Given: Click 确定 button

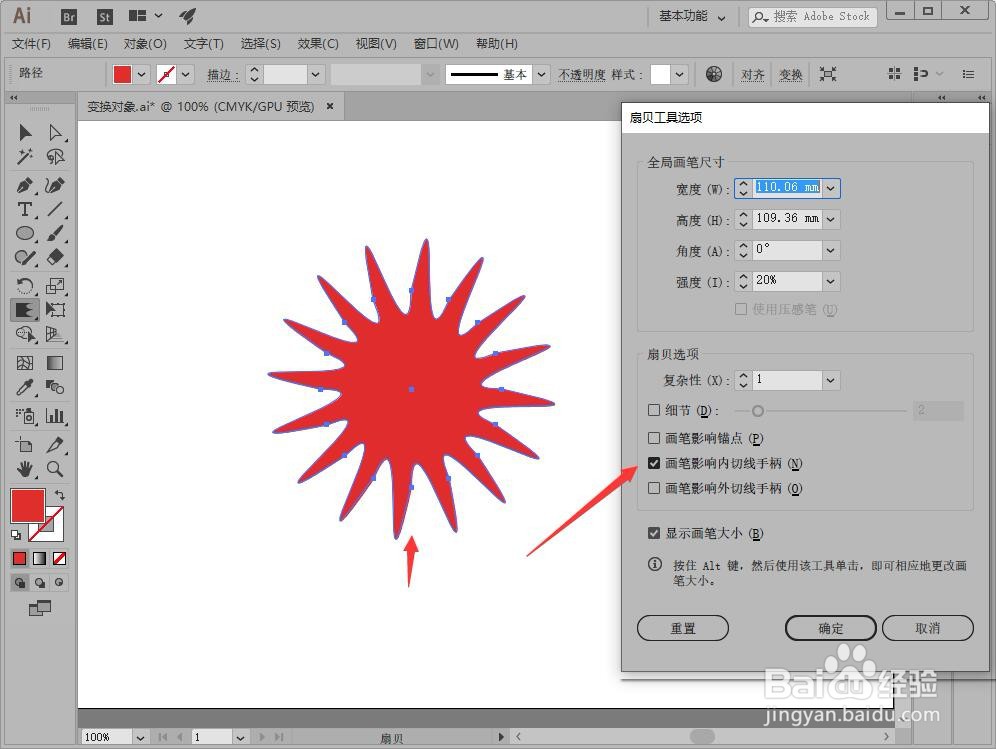Looking at the screenshot, I should (x=831, y=628).
